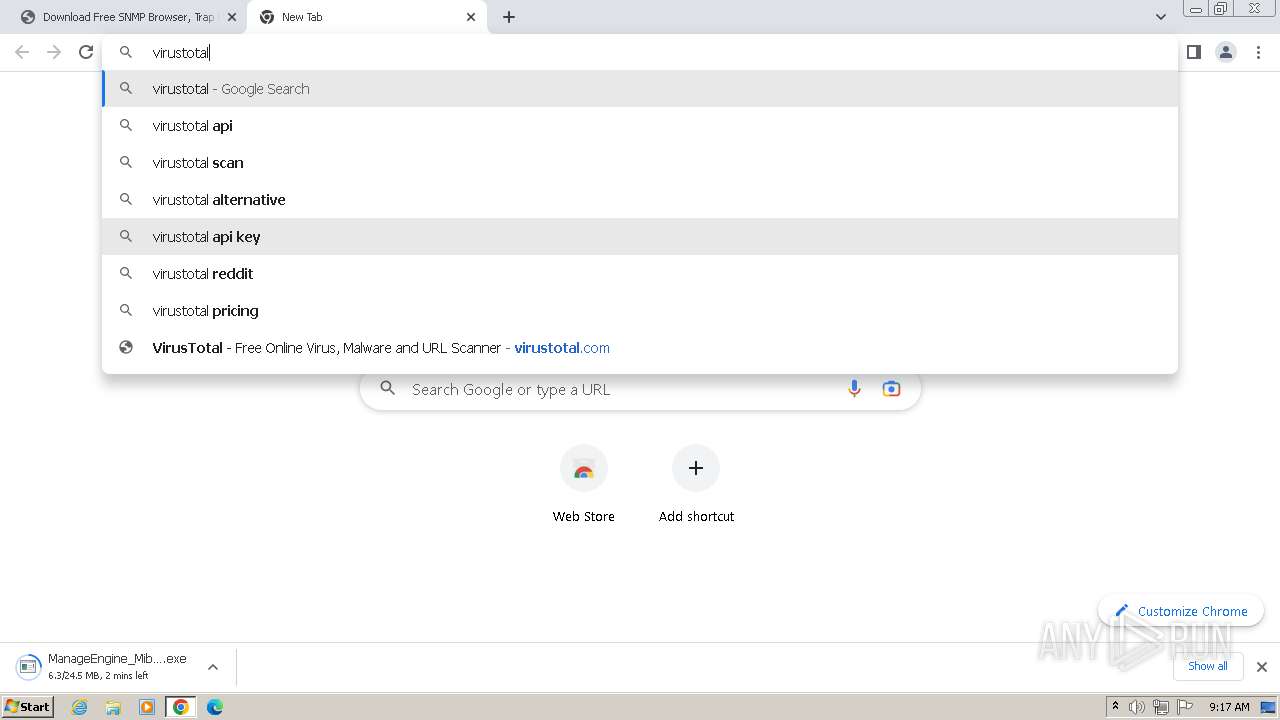Click in the address bar text virustotal
This screenshot has width=1280, height=720.
(181, 52)
